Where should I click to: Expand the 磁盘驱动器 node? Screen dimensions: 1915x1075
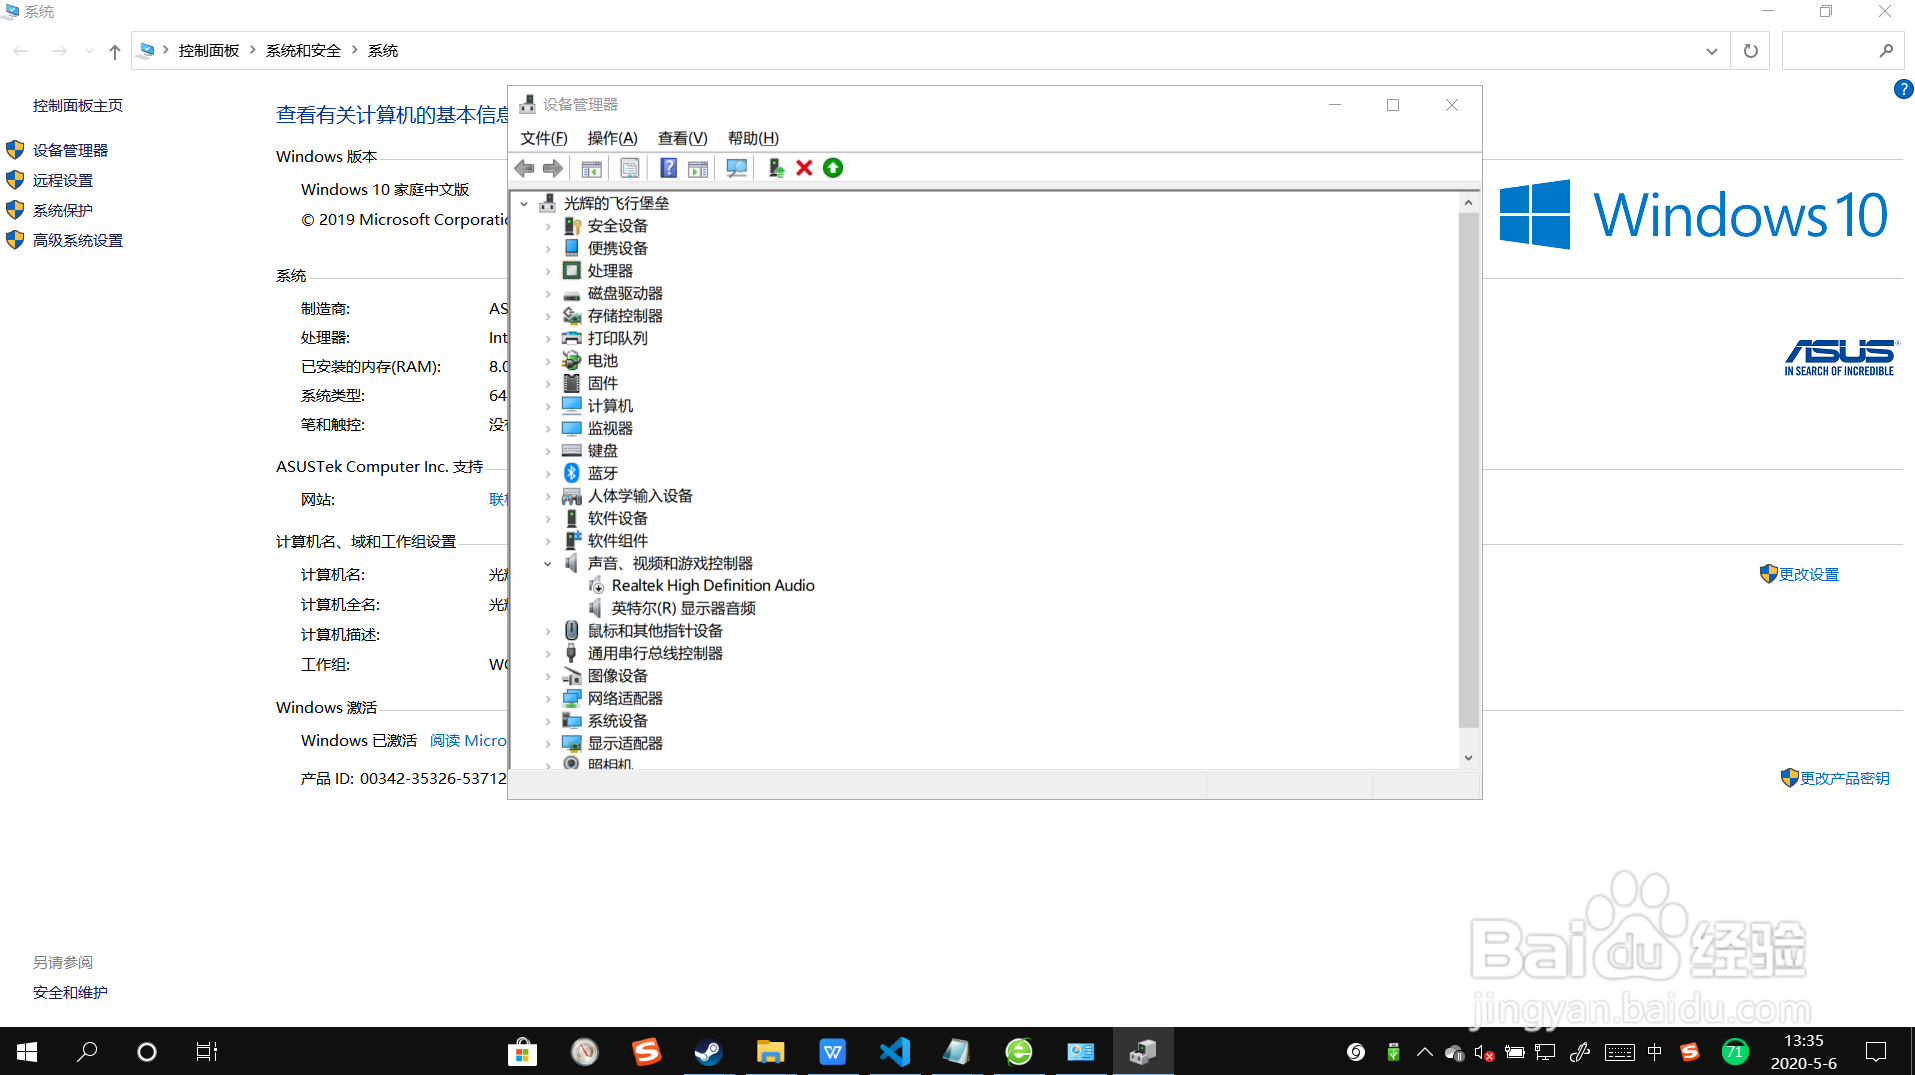click(548, 293)
